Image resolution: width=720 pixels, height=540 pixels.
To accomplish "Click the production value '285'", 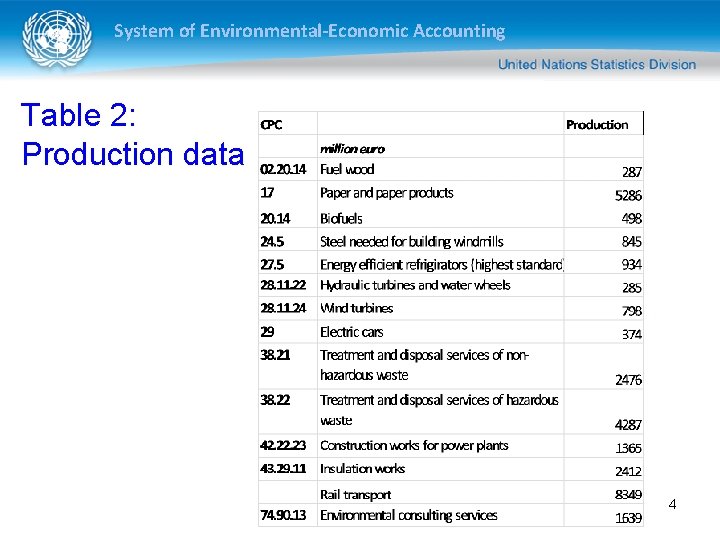I will [632, 288].
